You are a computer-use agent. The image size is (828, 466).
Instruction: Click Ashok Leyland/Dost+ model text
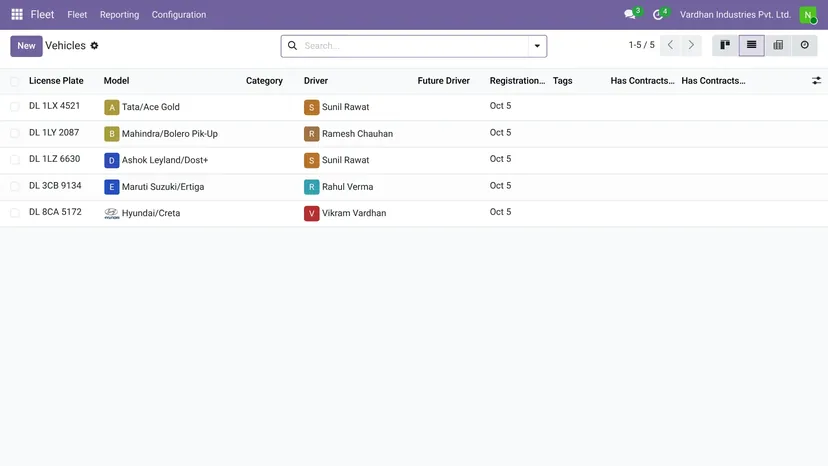tap(165, 160)
